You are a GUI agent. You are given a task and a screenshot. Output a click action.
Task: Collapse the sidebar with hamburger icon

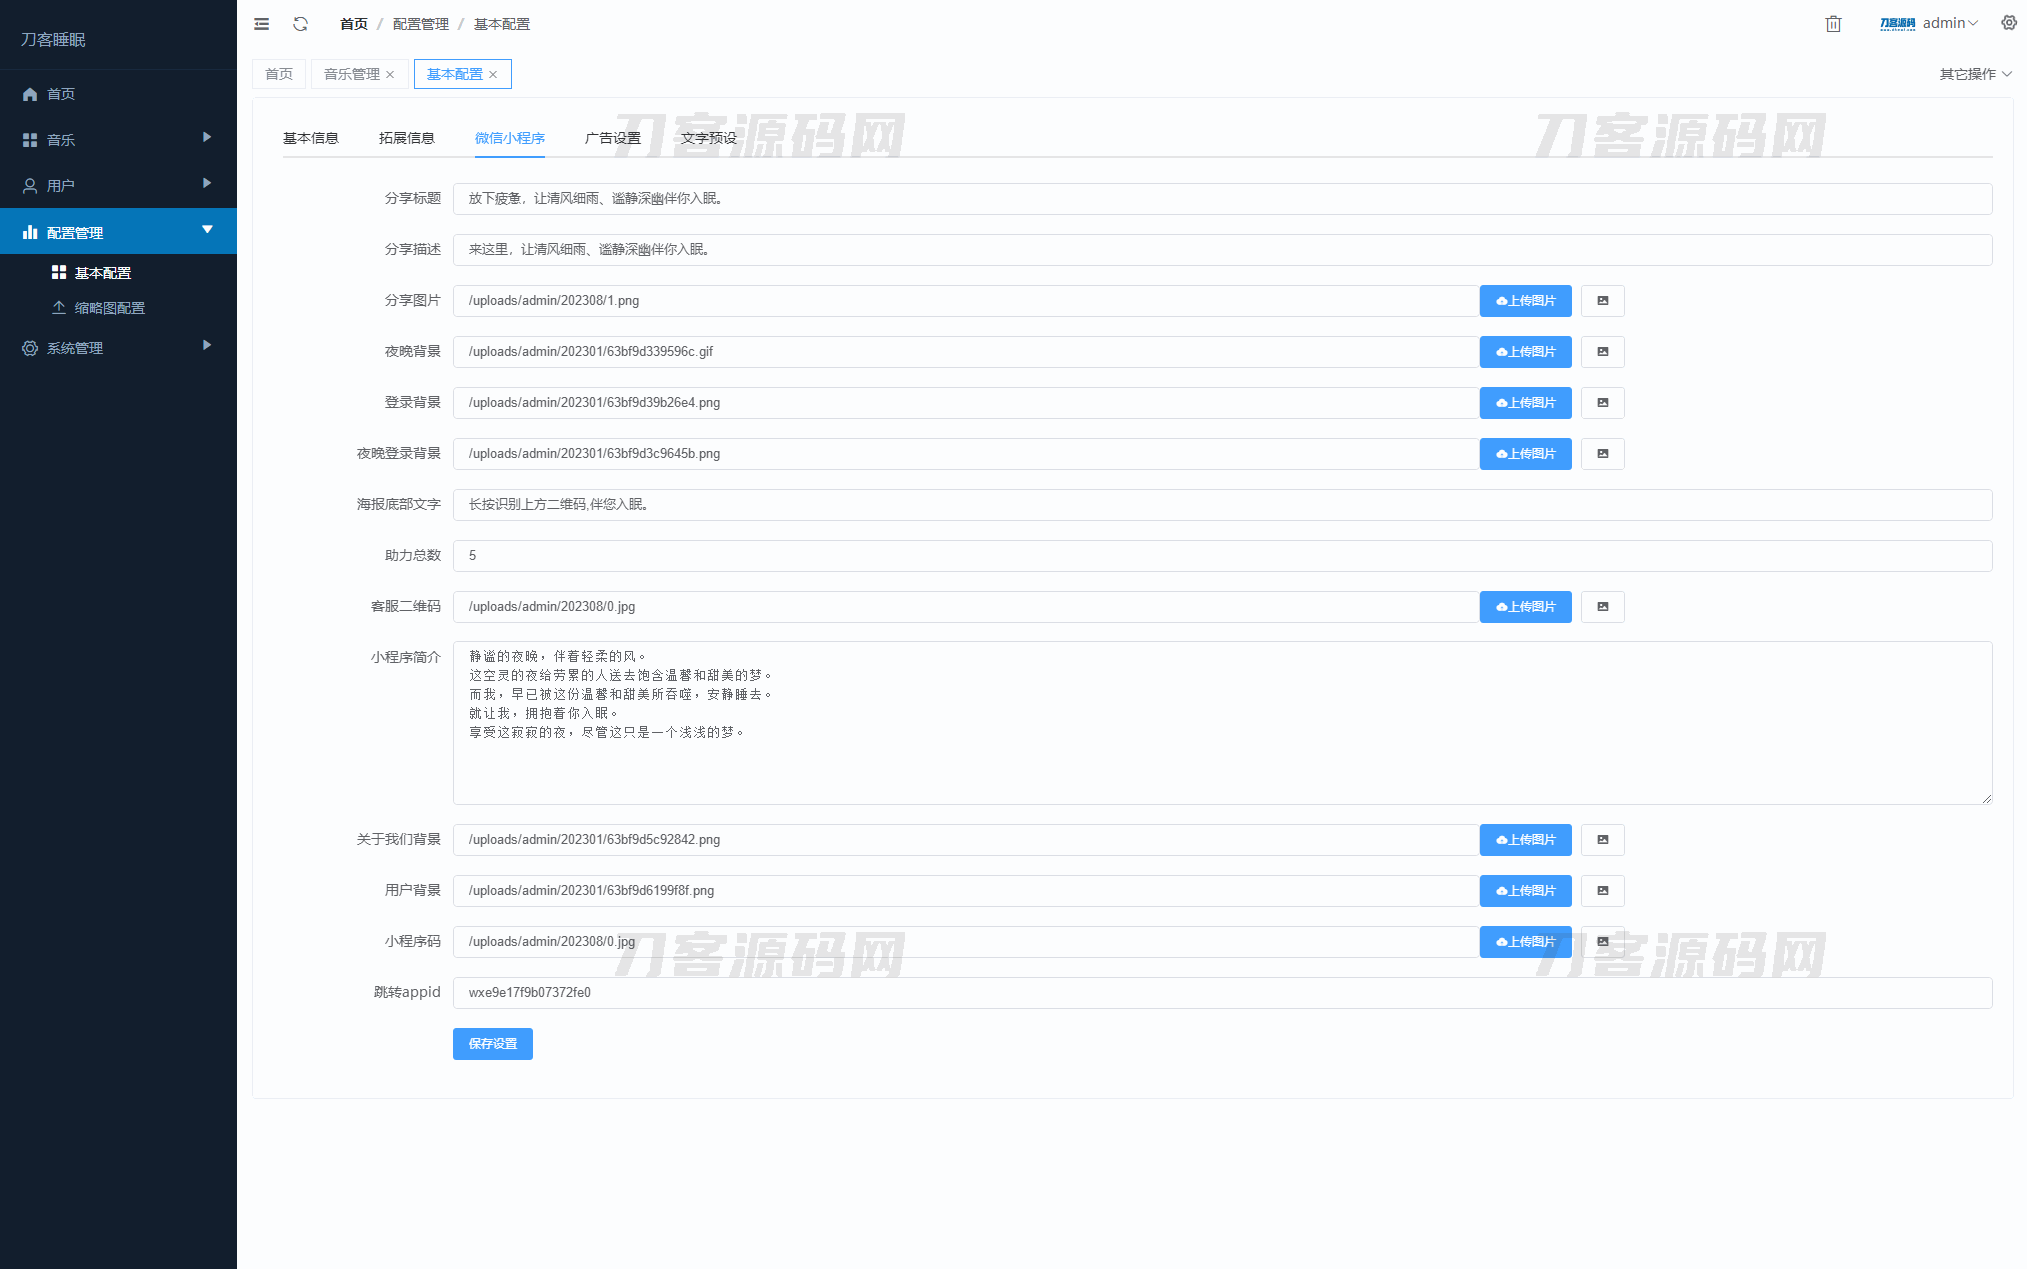click(262, 24)
